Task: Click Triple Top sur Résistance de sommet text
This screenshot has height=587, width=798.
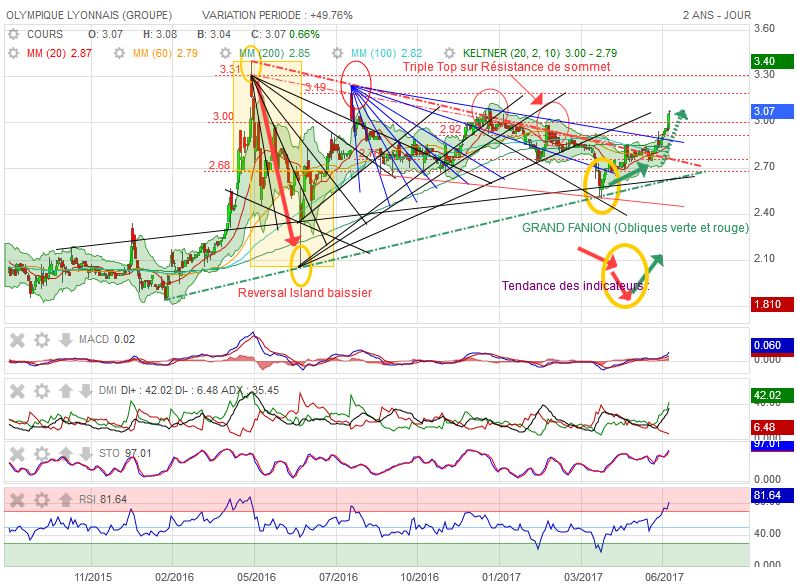Action: pyautogui.click(x=506, y=67)
